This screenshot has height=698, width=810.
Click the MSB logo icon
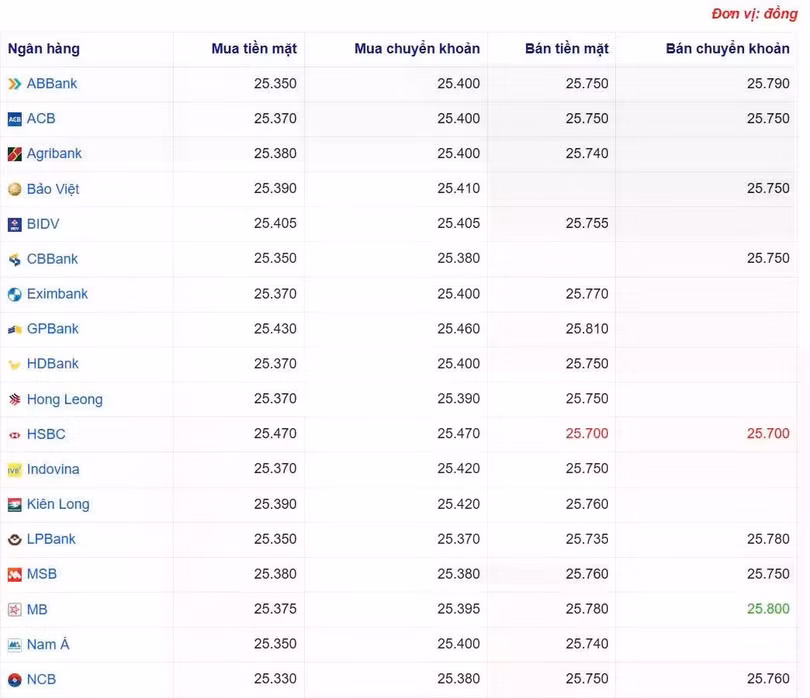[x=15, y=574]
